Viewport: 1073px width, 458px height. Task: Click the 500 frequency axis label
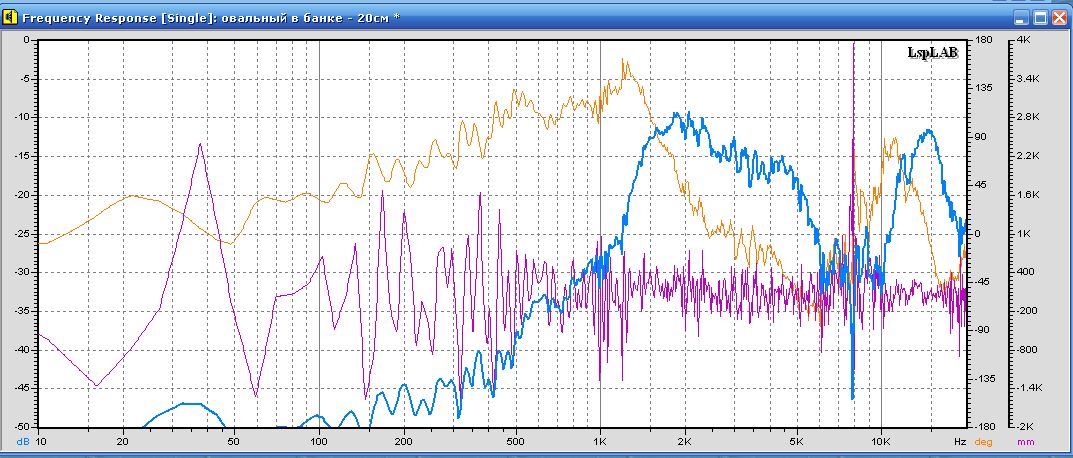pos(515,442)
